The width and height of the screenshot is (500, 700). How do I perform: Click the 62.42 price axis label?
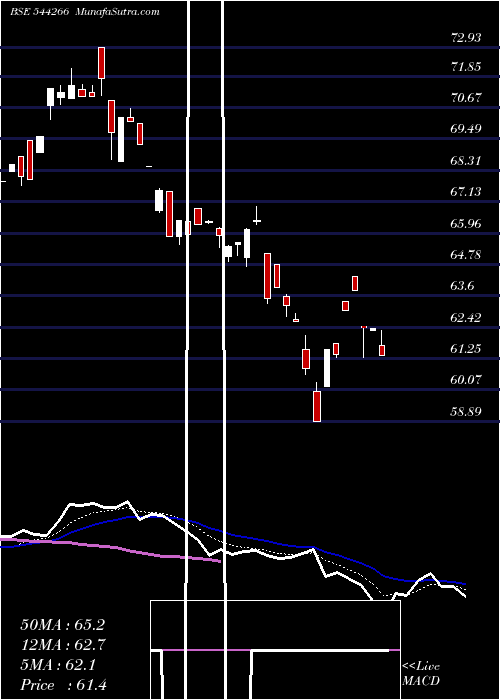[467, 317]
